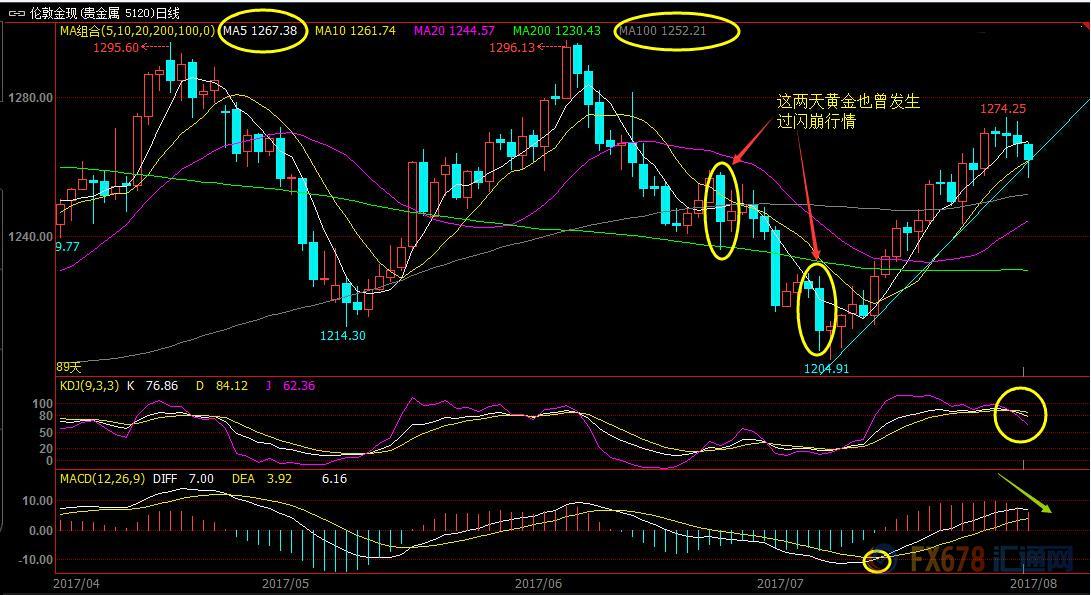Jump to the 2017/05 date marker
1091x595 pixels.
[x=285, y=583]
